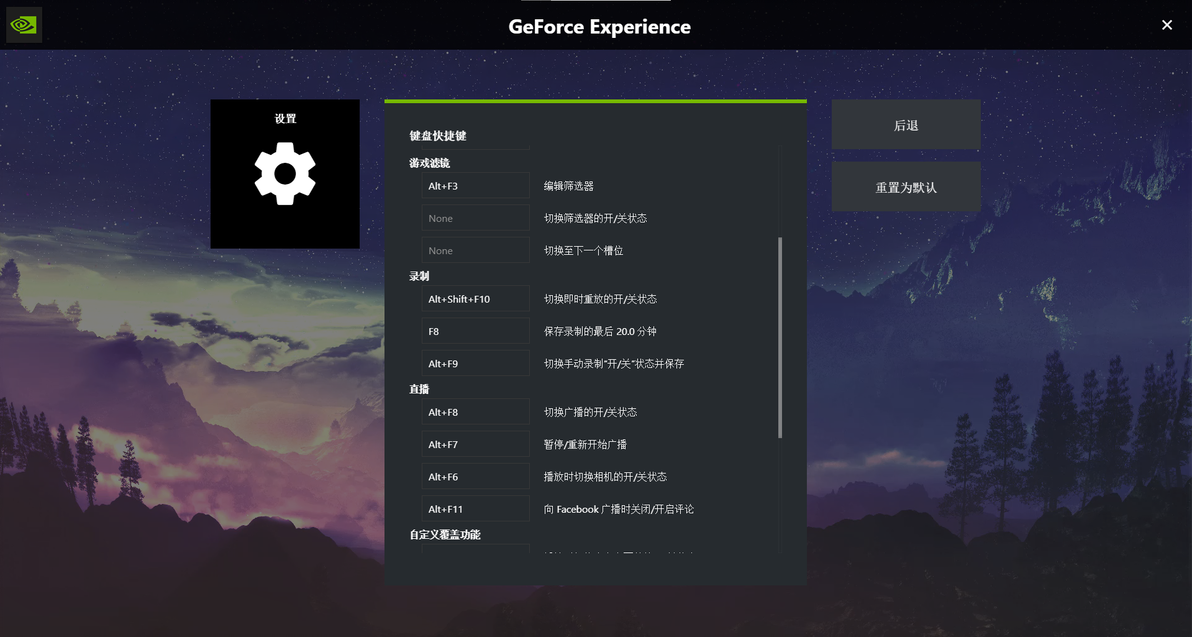Close the GeForce Experience overlay
Image resolution: width=1192 pixels, height=637 pixels.
1167,25
